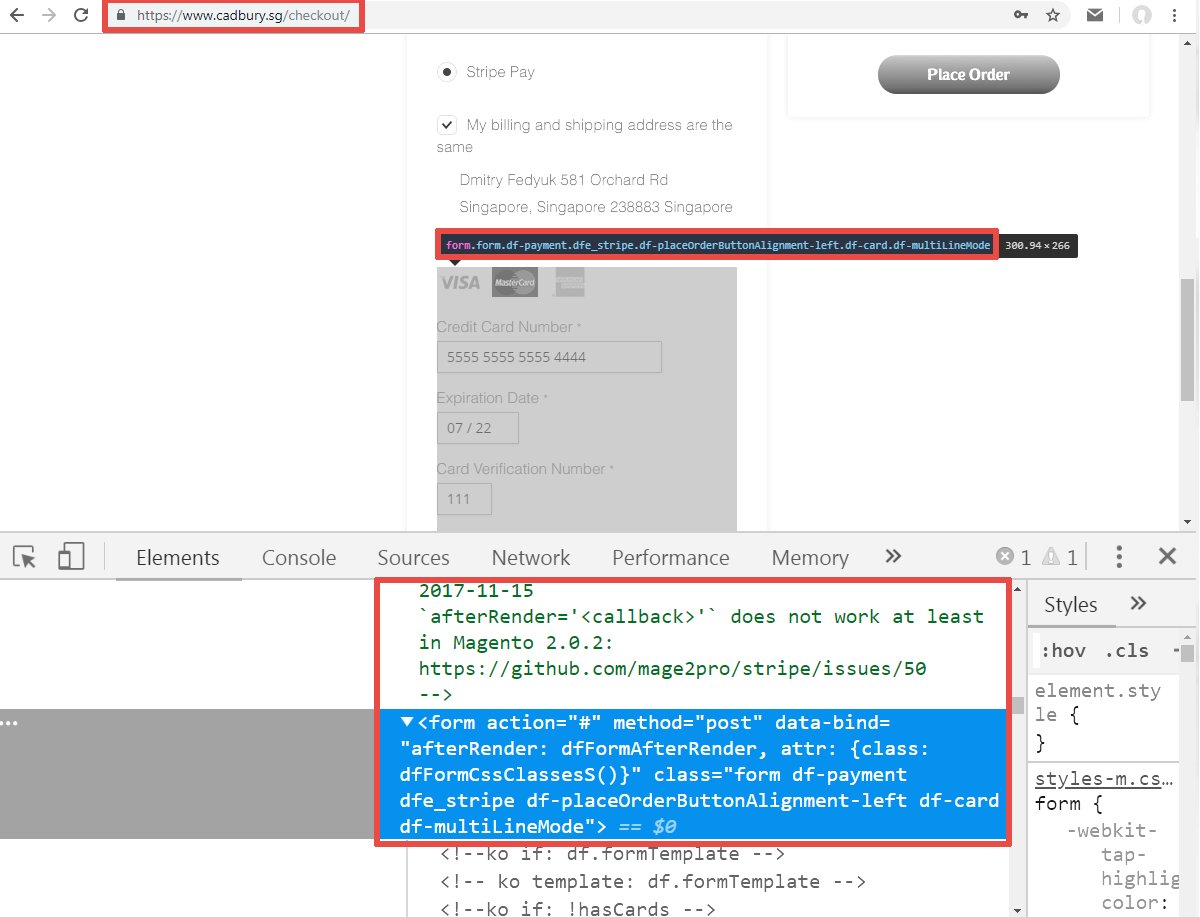Viewport: 1200px width, 917px height.
Task: Click the 'Singapore, Singapore 238883' address line
Action: (x=596, y=207)
